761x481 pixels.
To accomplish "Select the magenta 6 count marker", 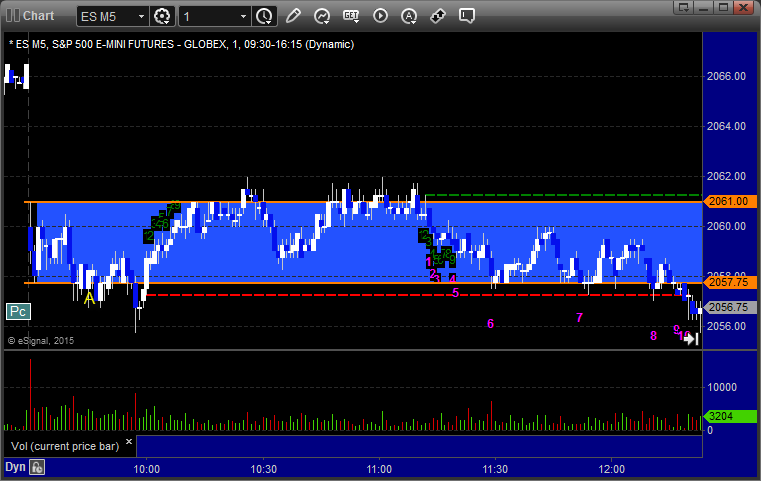I will [x=491, y=324].
